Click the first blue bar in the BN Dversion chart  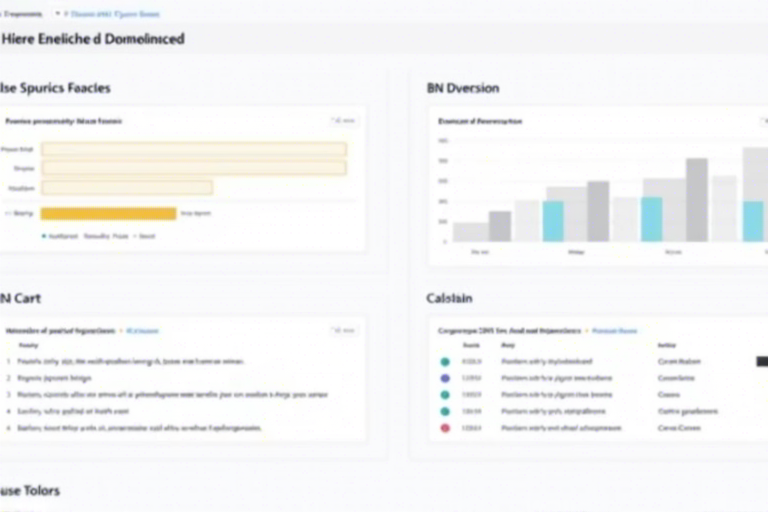click(553, 221)
